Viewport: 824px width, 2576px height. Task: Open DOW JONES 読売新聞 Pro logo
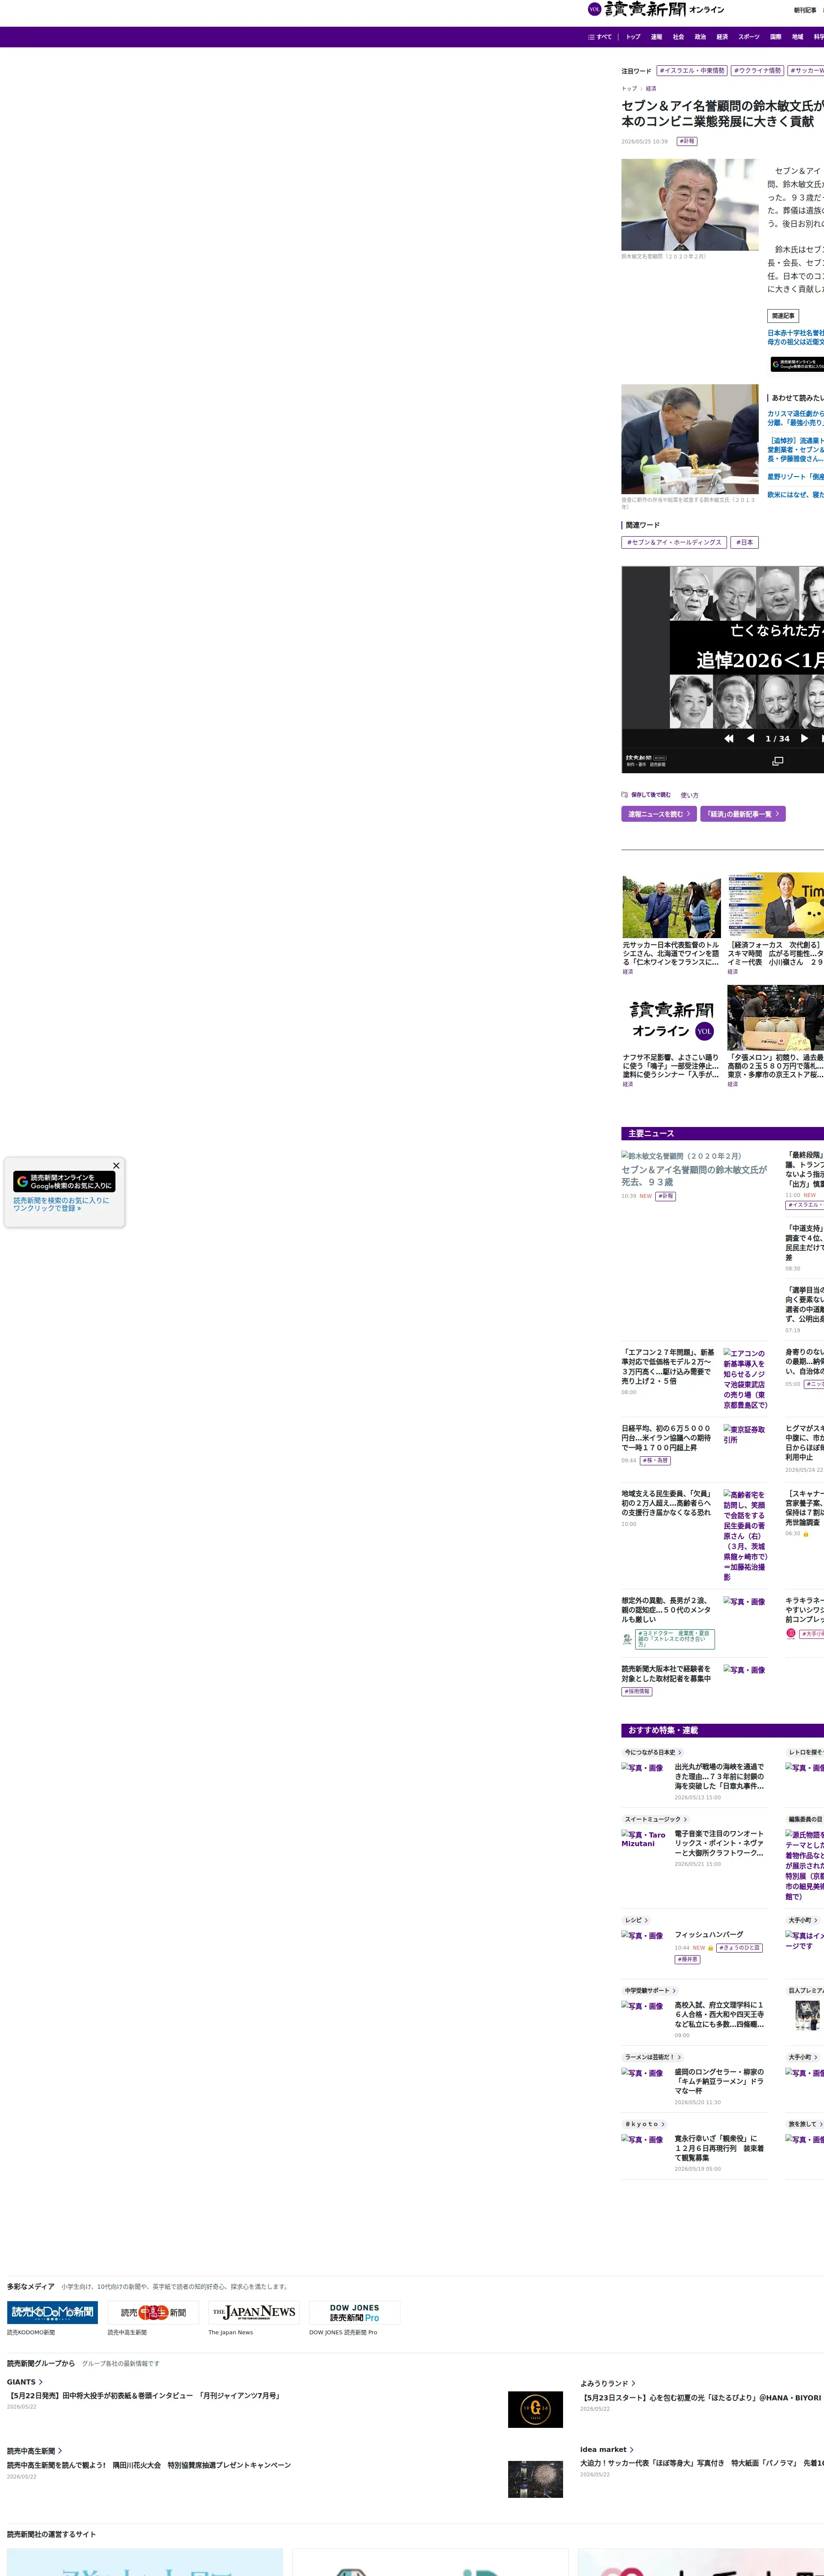(355, 2312)
